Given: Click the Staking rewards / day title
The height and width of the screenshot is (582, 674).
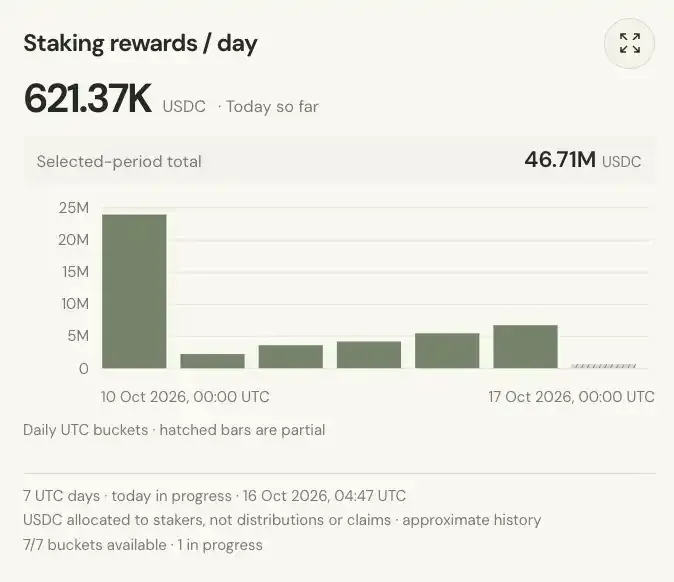Looking at the screenshot, I should pos(141,43).
